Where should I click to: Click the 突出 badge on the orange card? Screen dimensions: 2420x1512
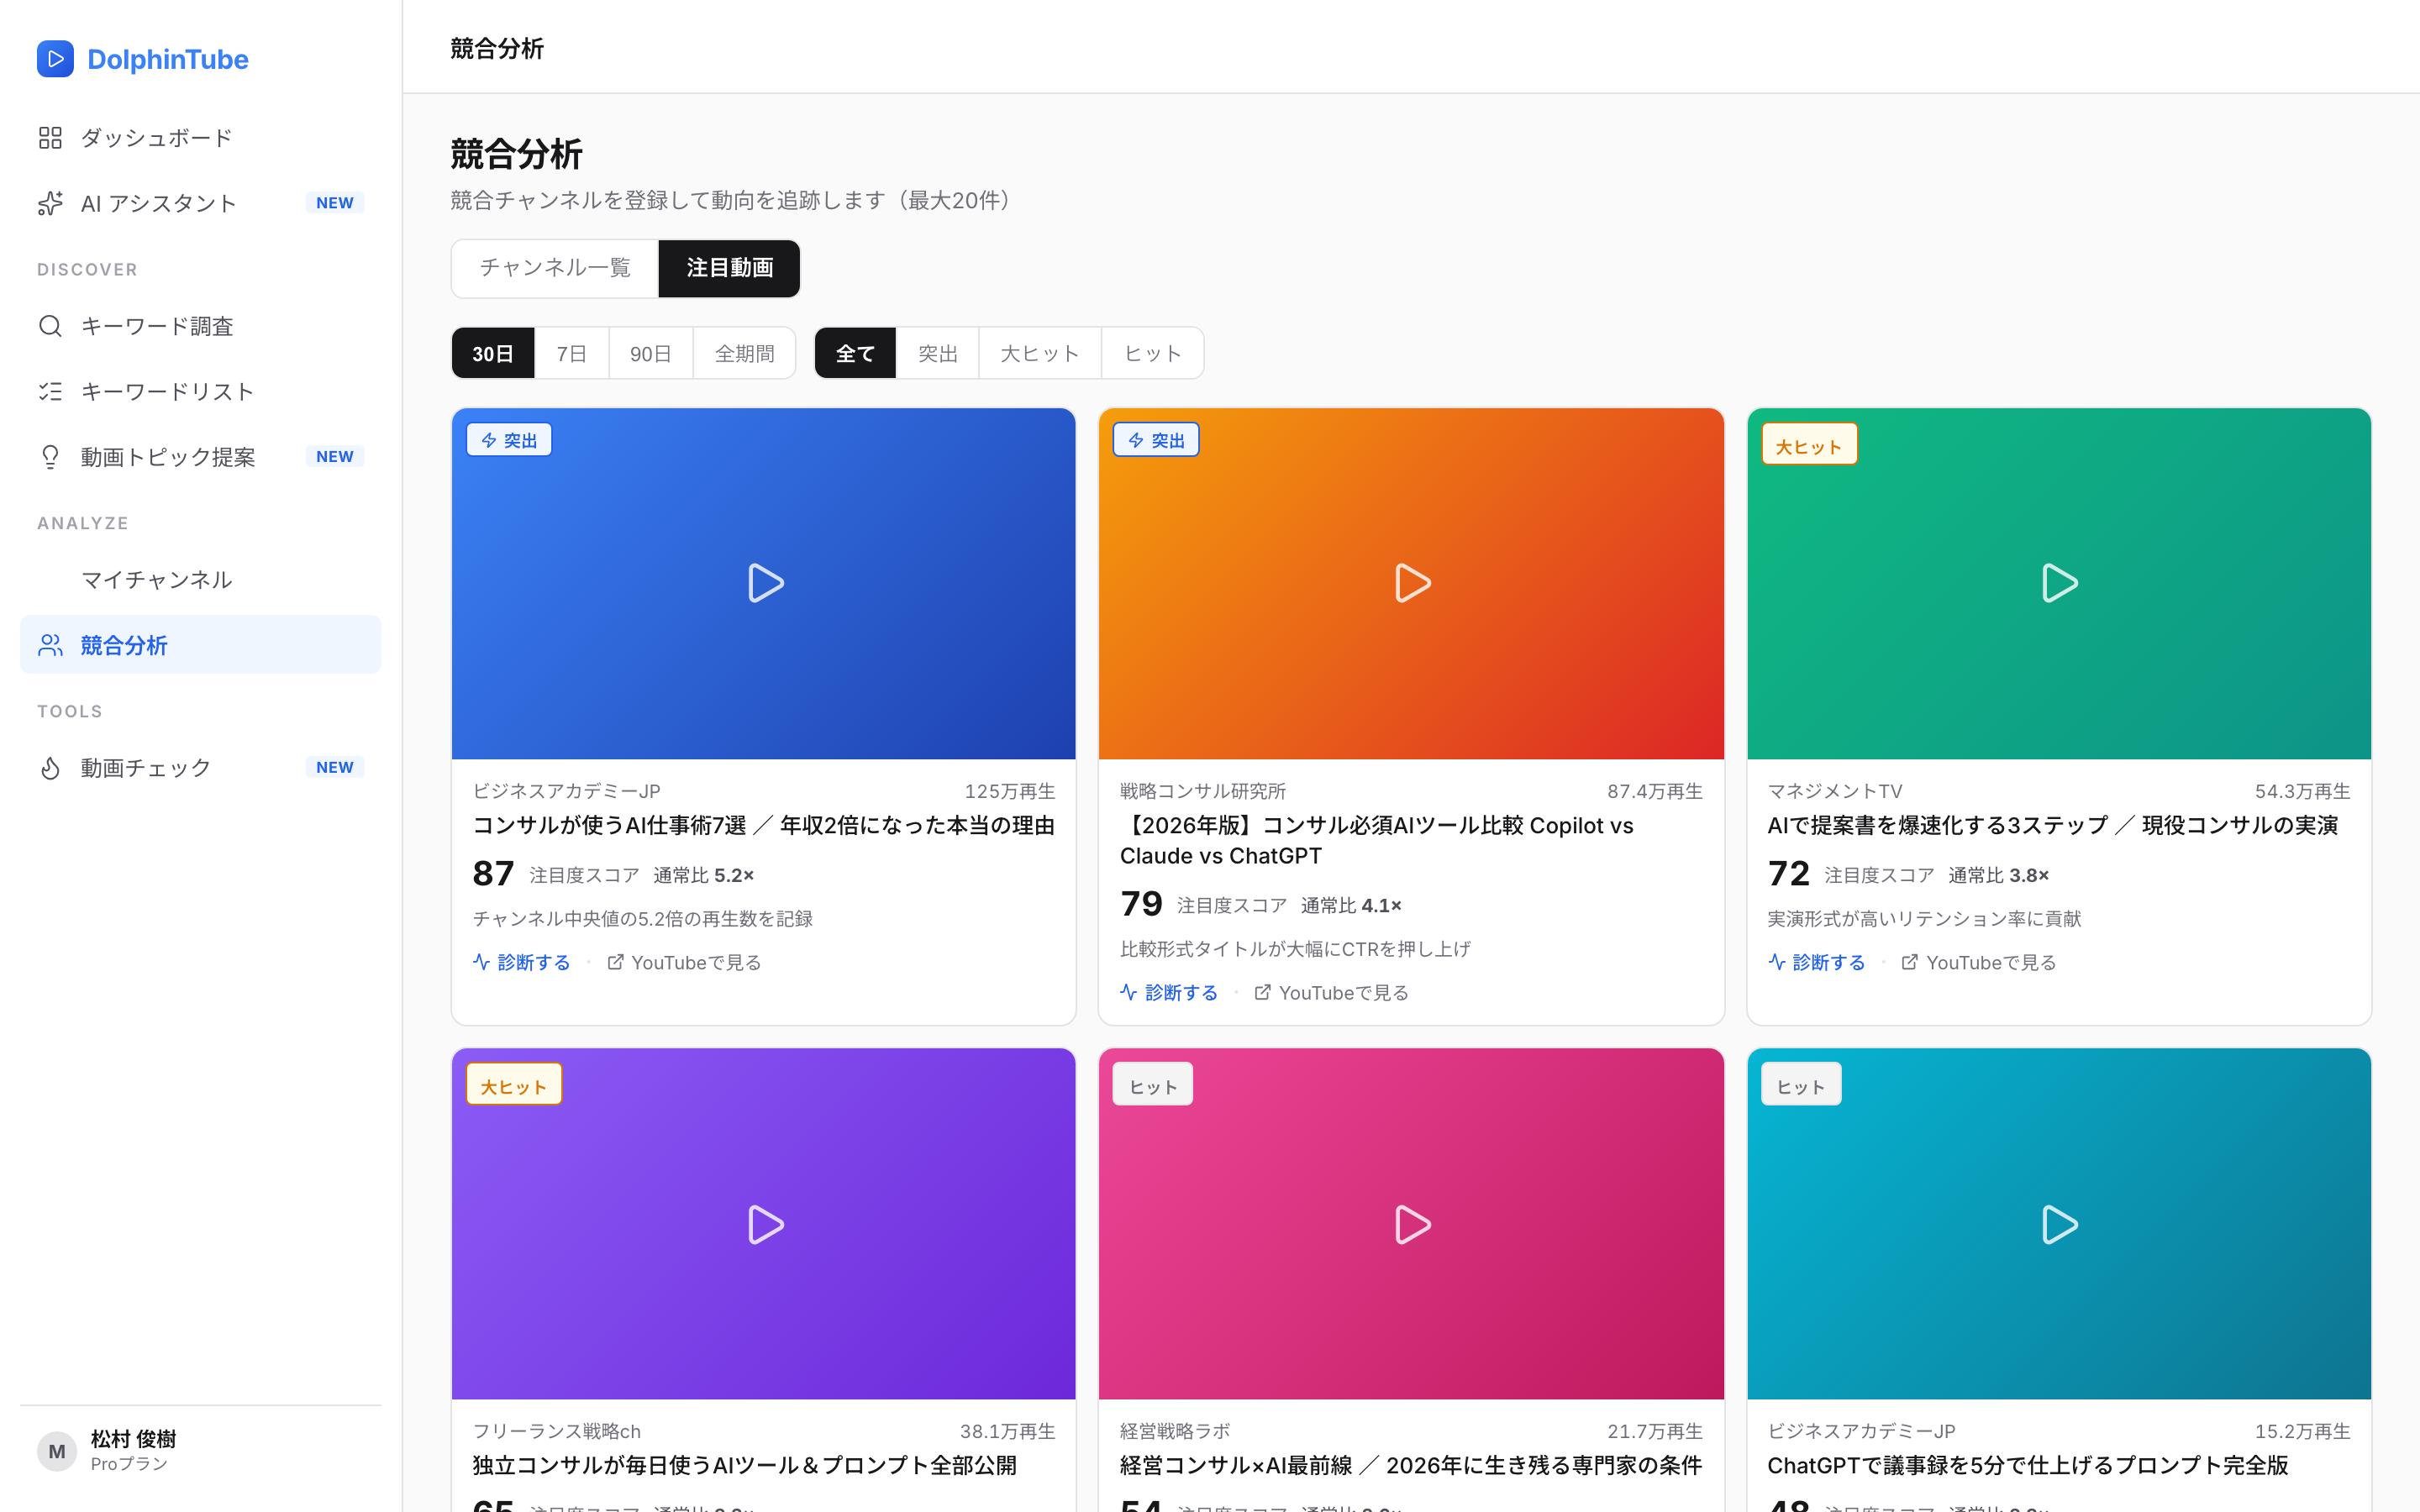[x=1156, y=440]
